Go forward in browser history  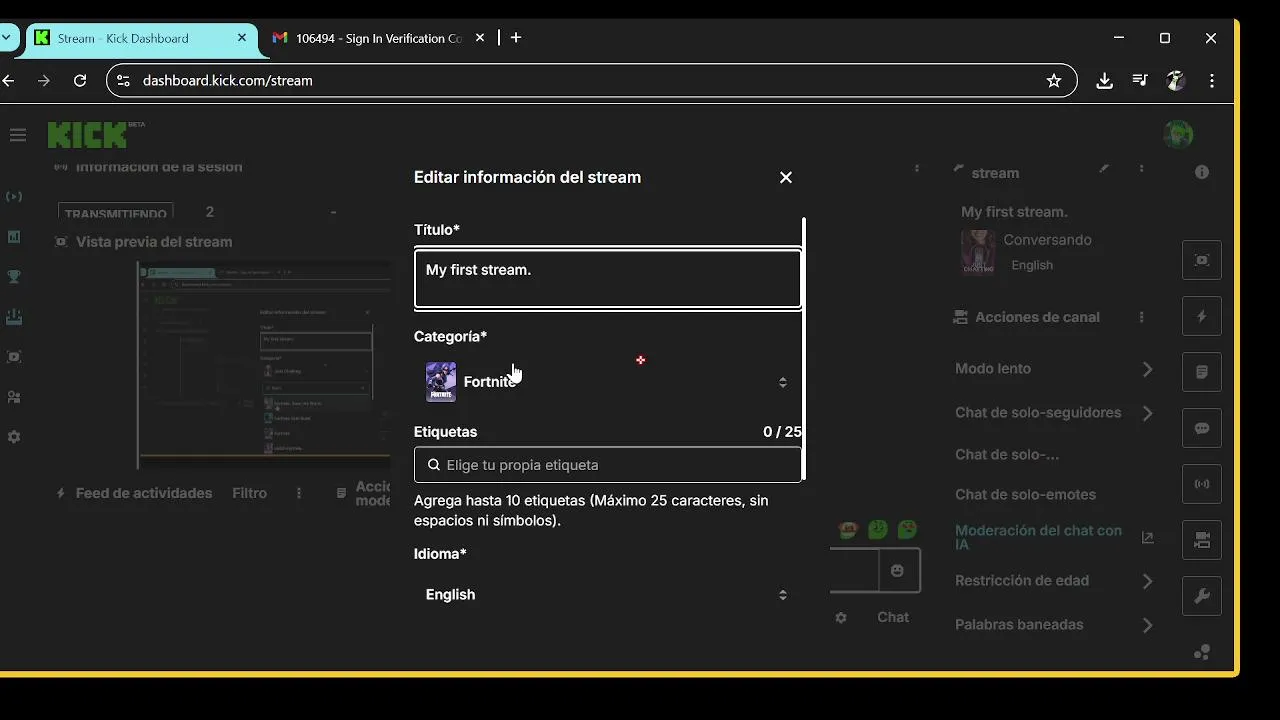point(43,80)
